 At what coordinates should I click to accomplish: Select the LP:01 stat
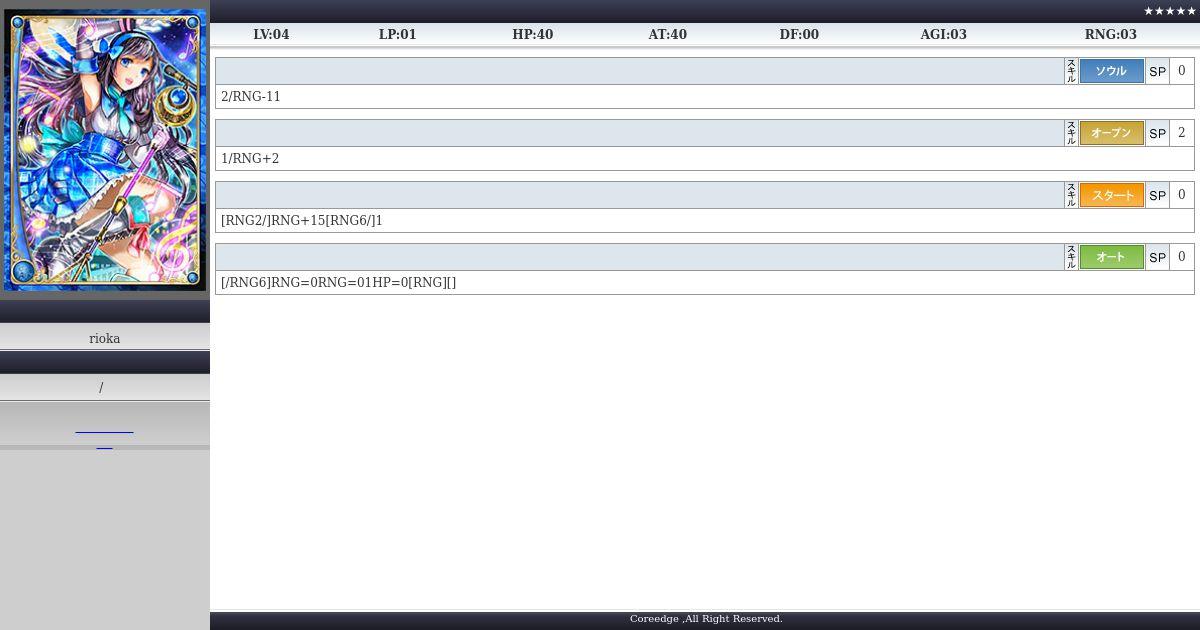click(397, 34)
